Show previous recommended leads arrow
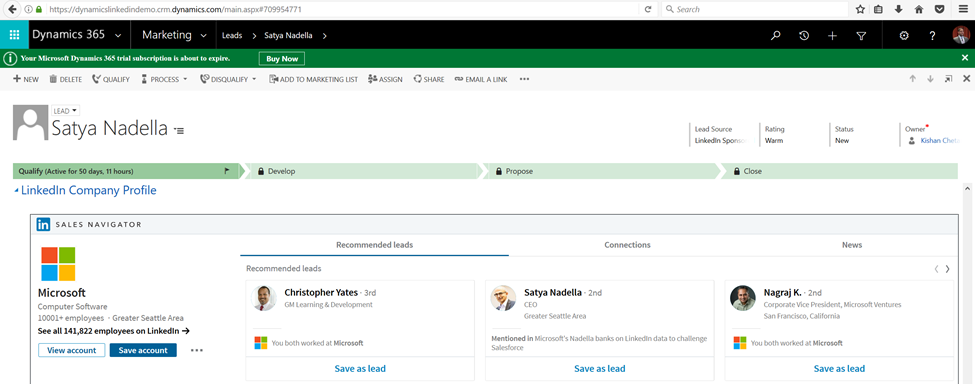975x384 pixels. coord(936,269)
